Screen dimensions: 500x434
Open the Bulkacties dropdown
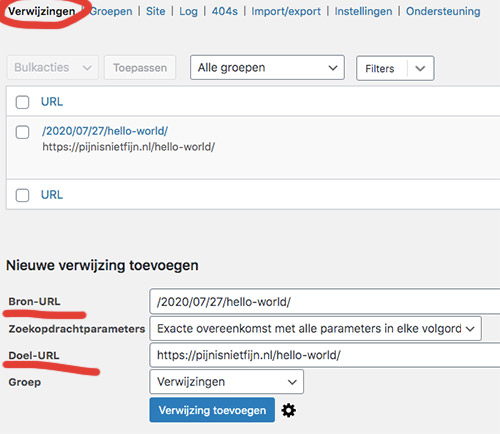(x=53, y=68)
